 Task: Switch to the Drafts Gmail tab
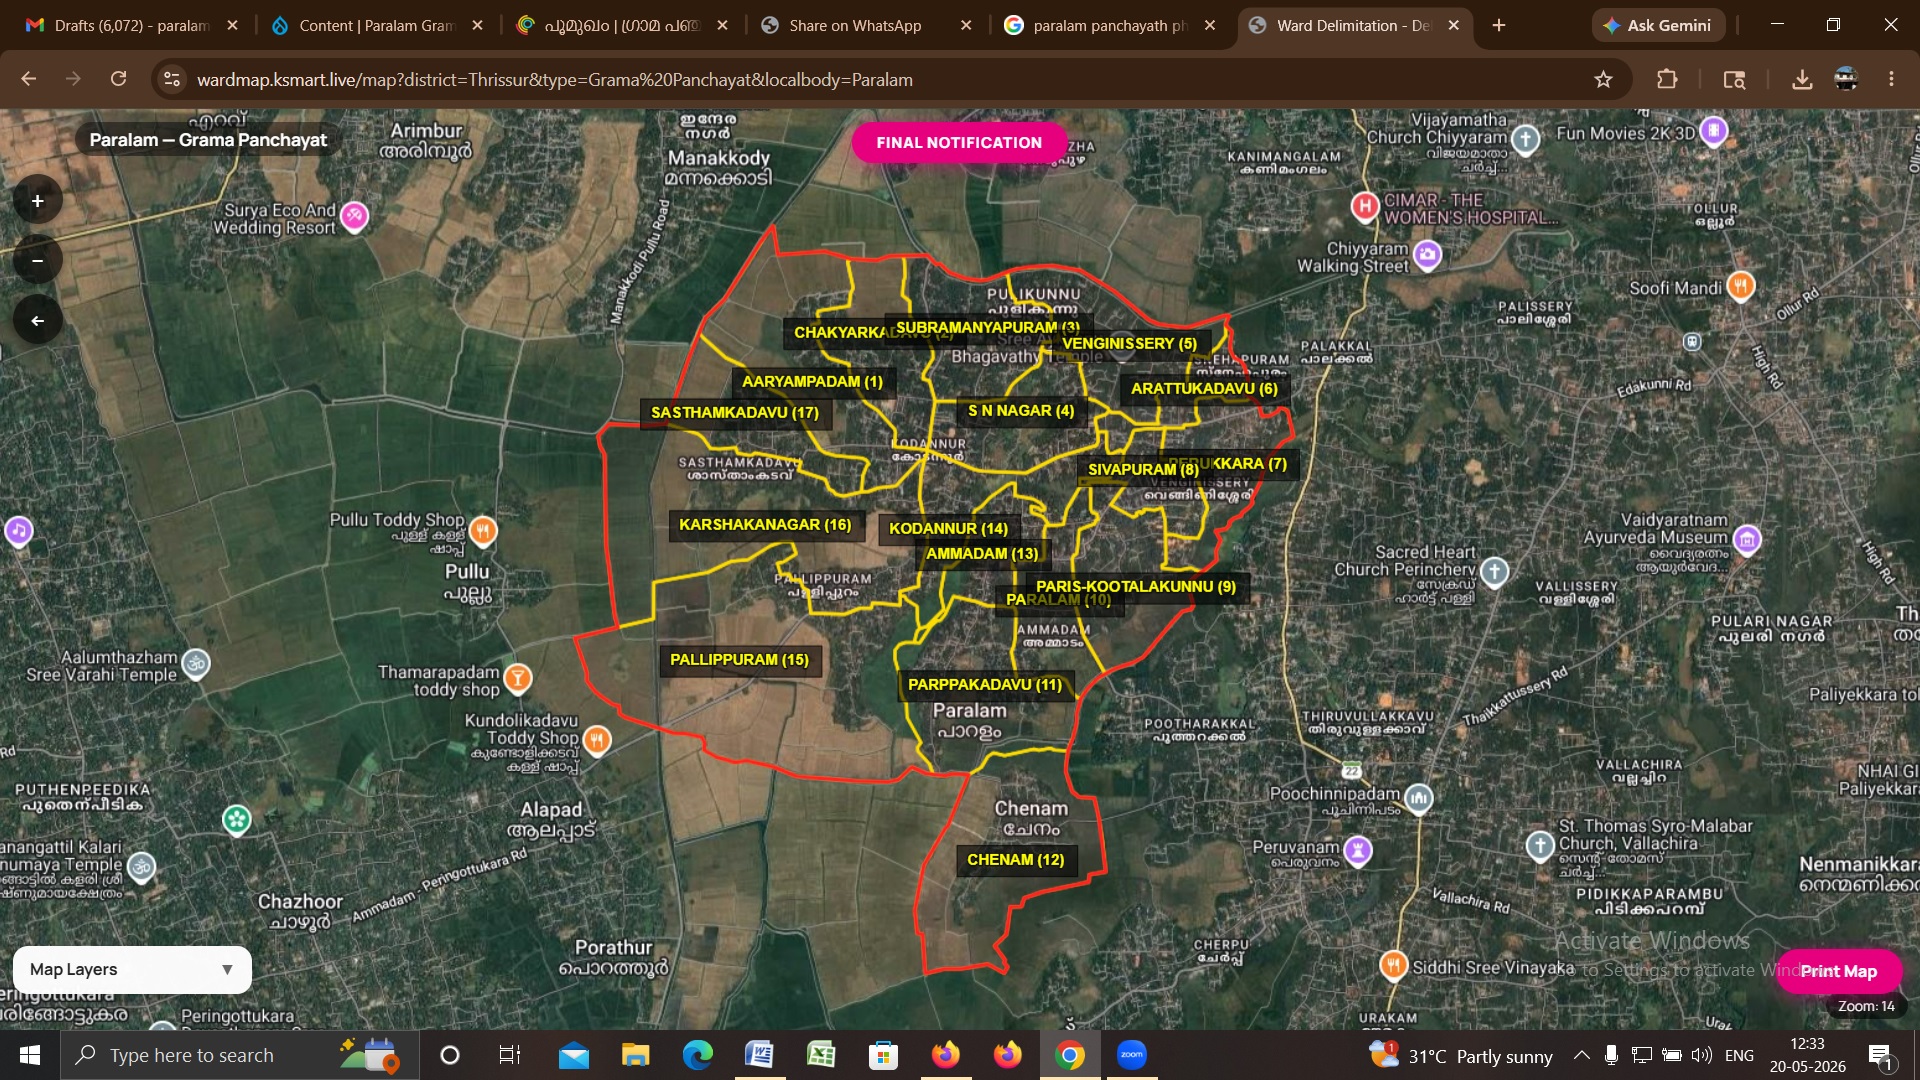pos(132,26)
